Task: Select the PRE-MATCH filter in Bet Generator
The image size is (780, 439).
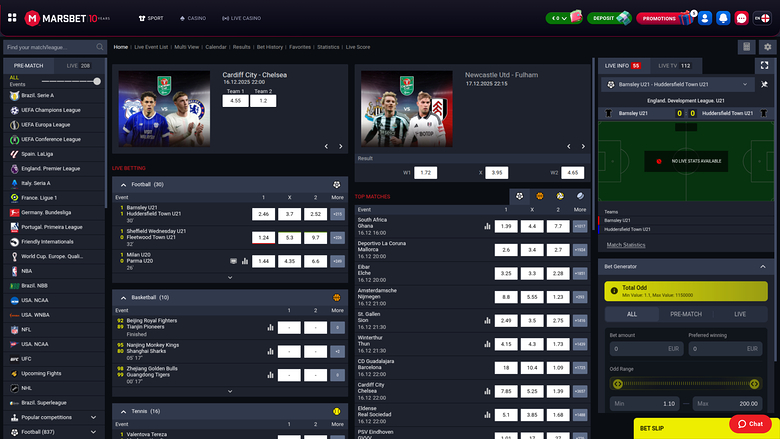Action: [686, 314]
